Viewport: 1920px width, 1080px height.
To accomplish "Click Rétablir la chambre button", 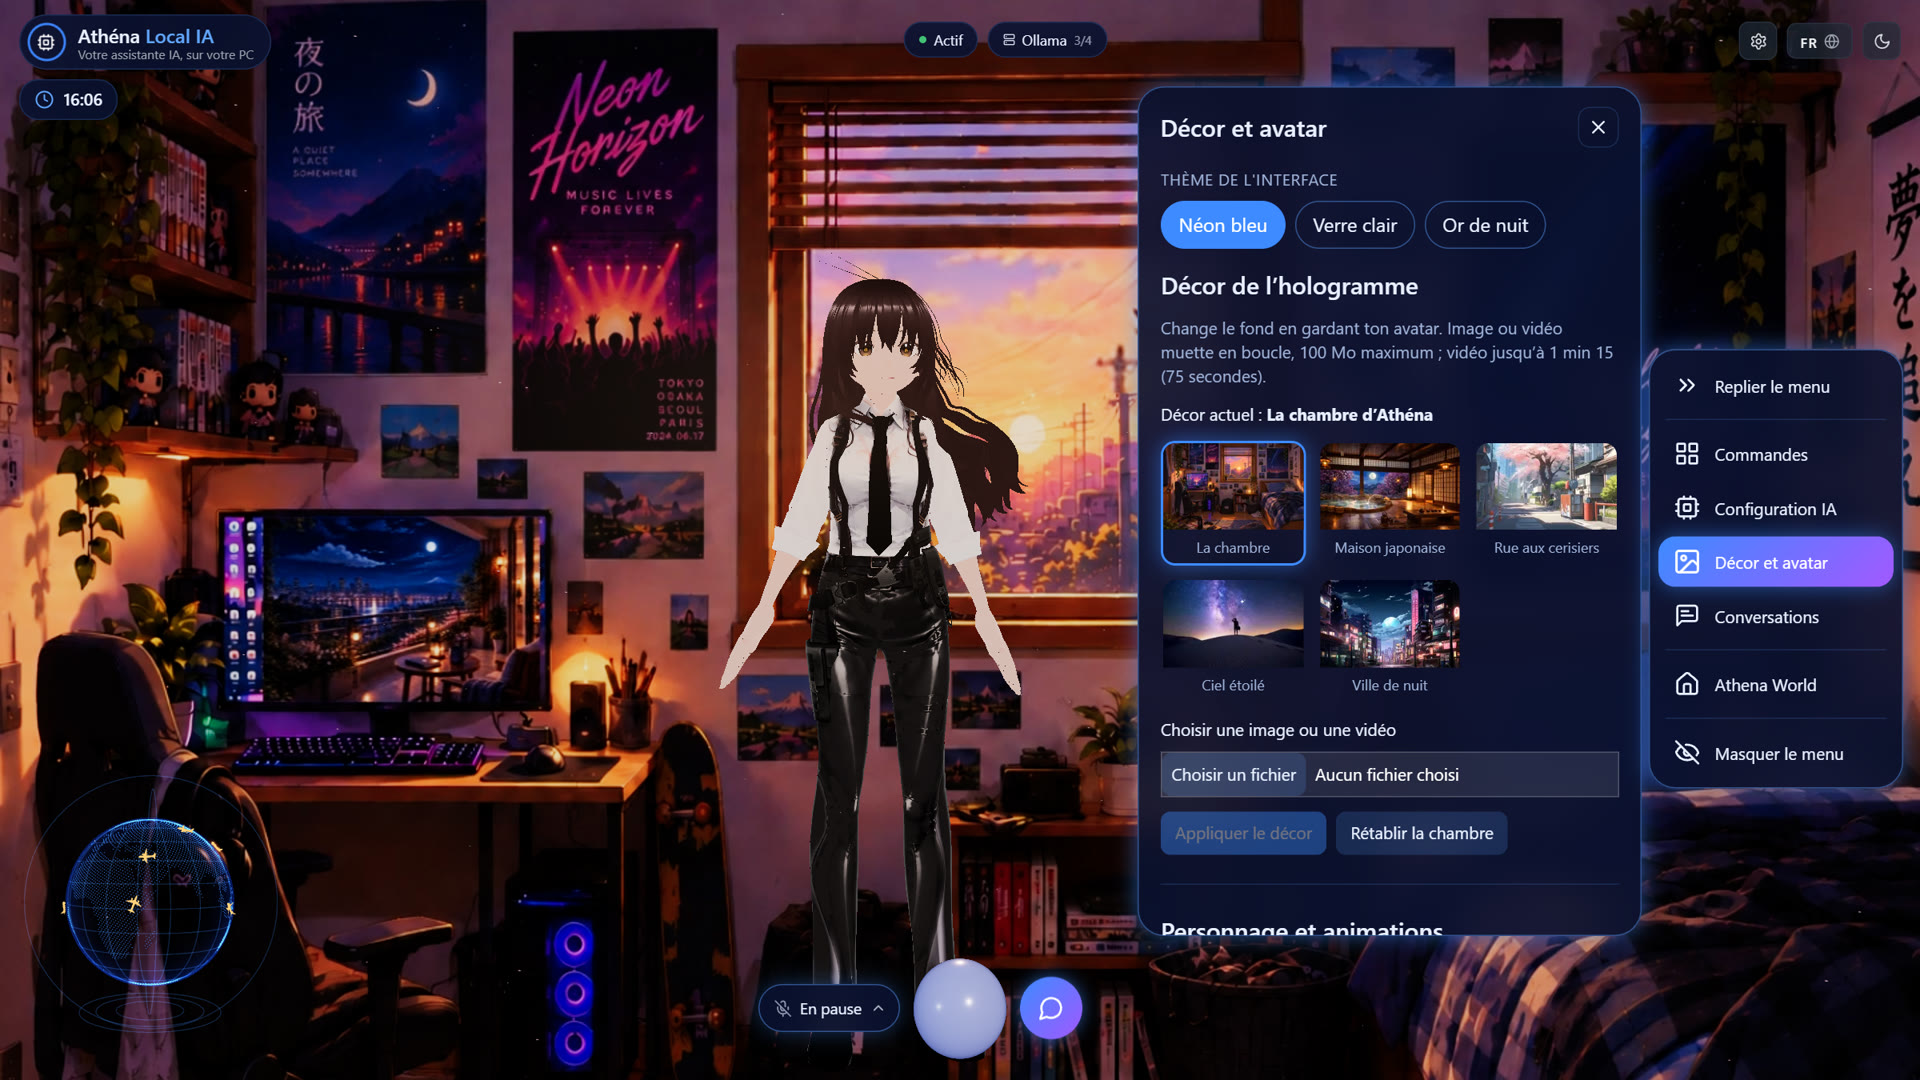I will pos(1421,833).
